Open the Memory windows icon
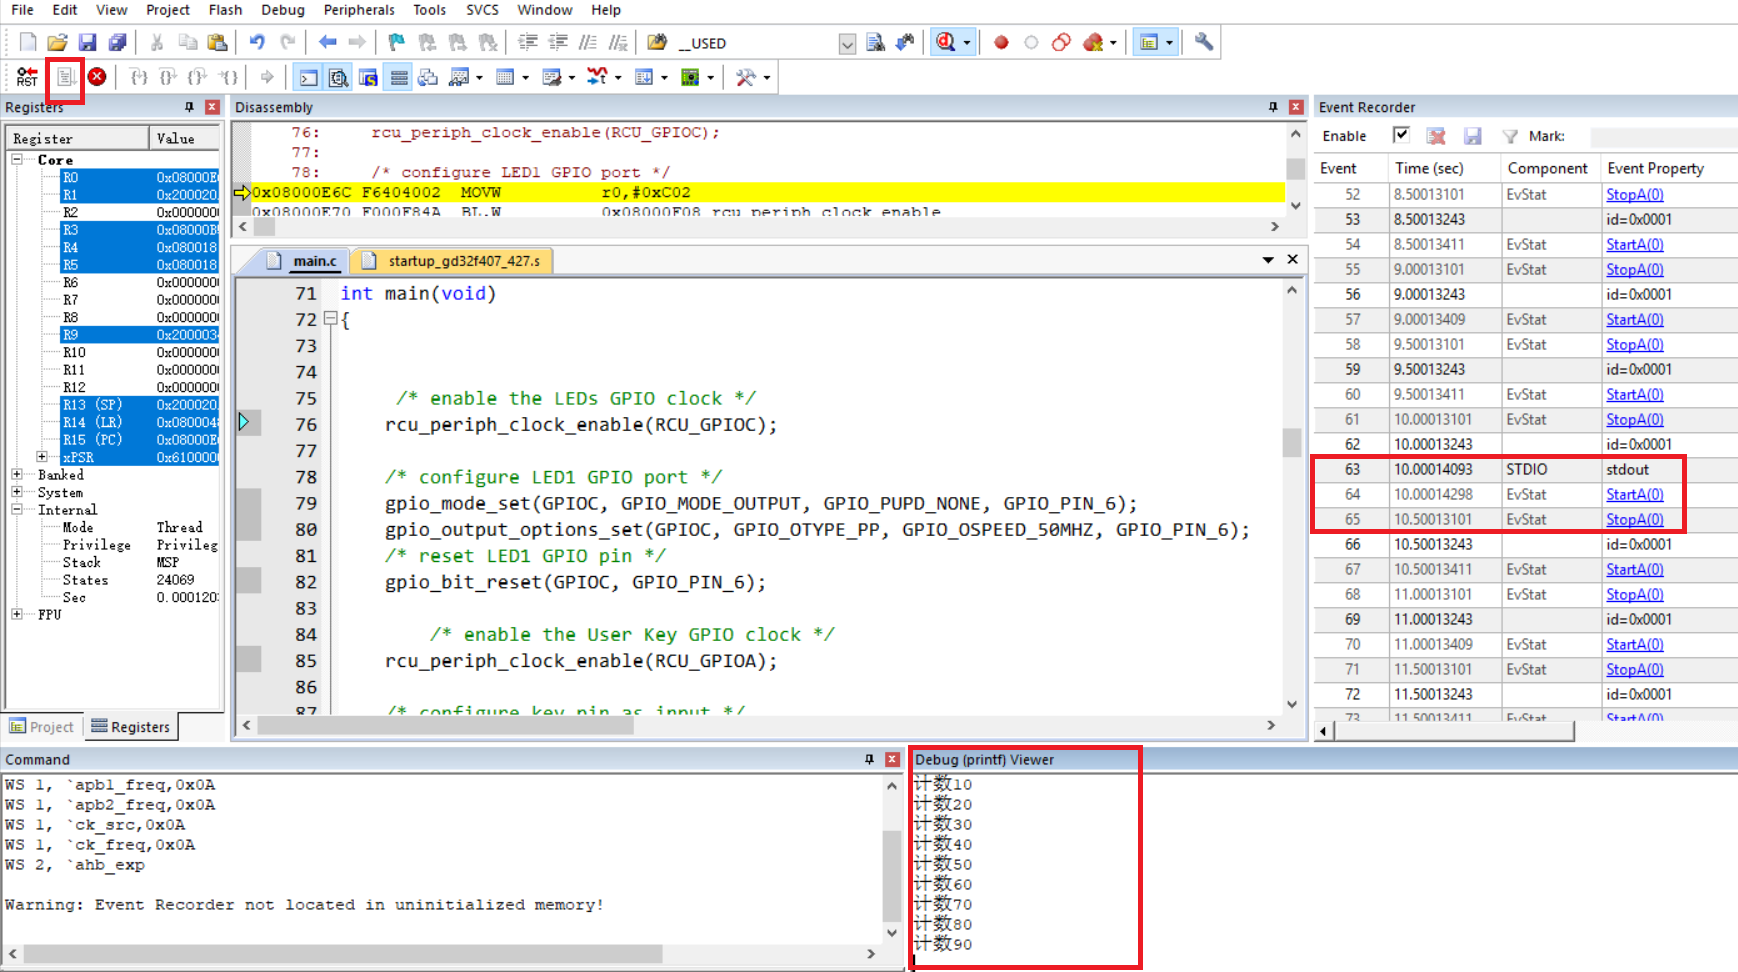1738x972 pixels. (505, 77)
